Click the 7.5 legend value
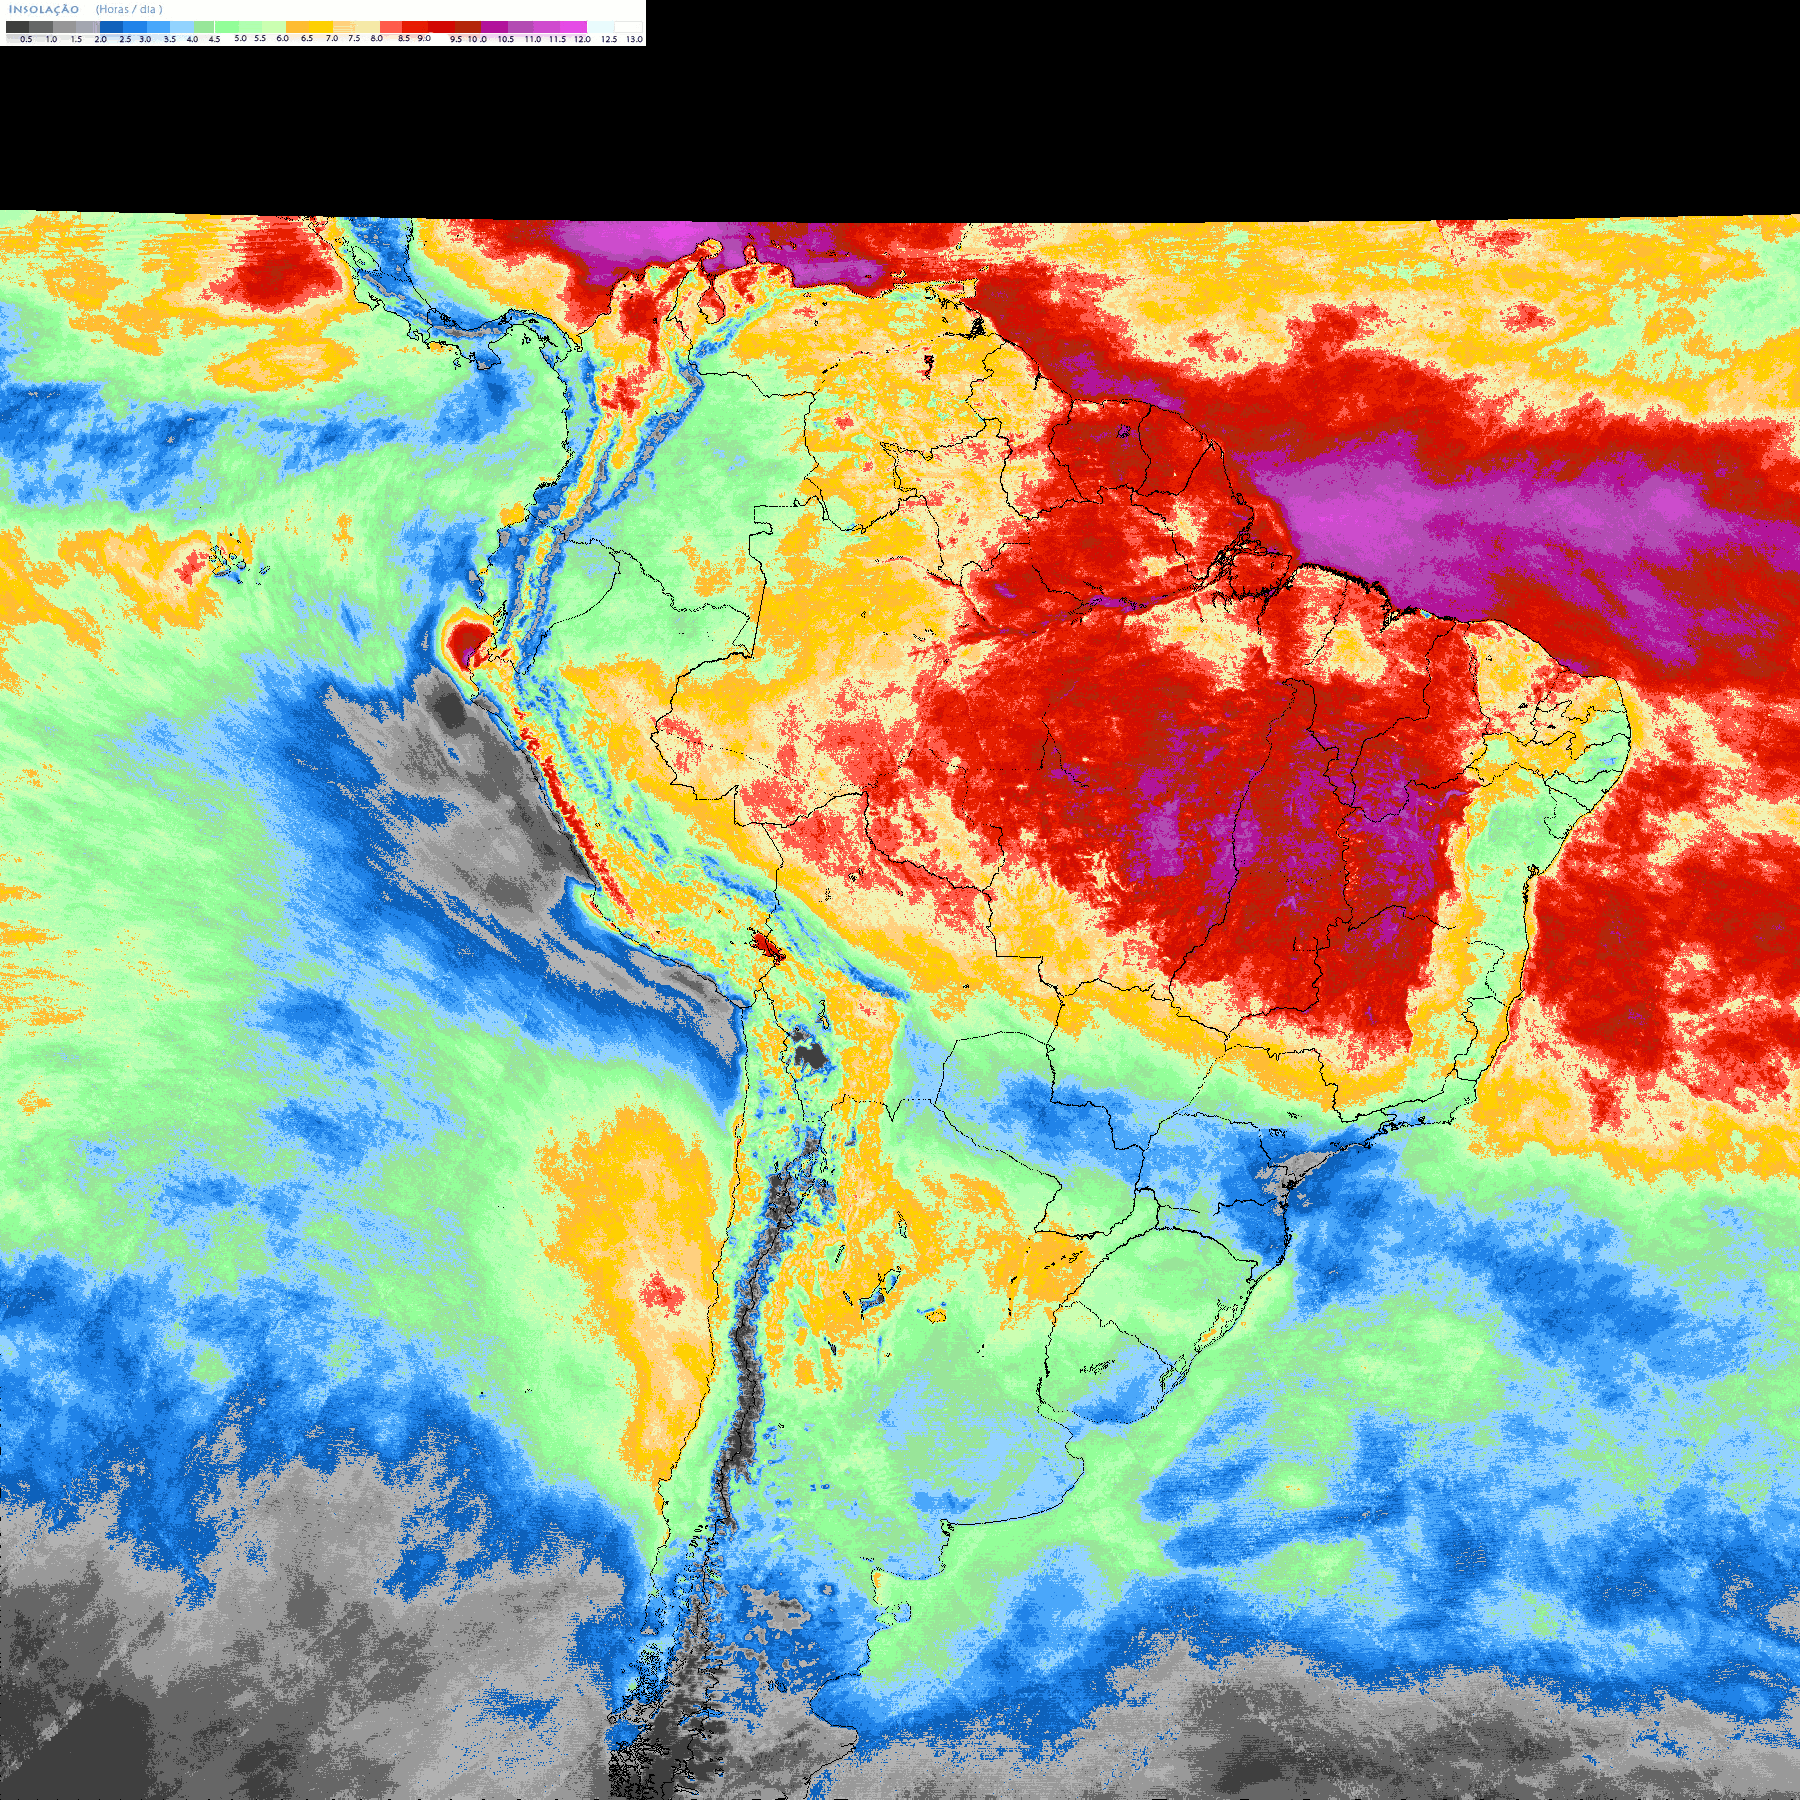Viewport: 1800px width, 1800px height. point(354,38)
